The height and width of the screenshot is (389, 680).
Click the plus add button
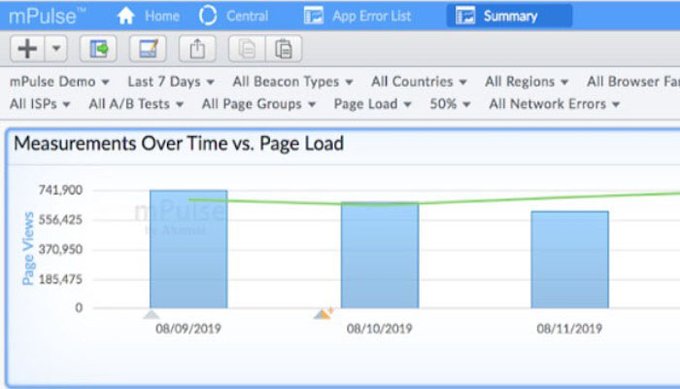tap(27, 48)
